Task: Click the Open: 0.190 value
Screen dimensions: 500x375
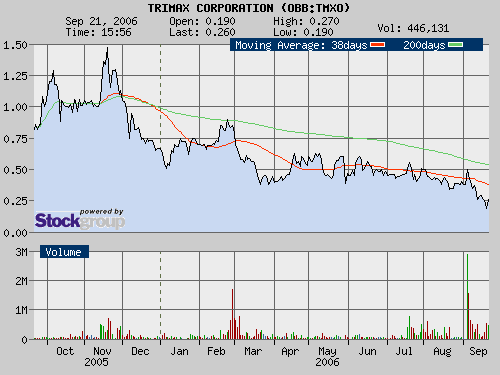Action: click(x=202, y=21)
